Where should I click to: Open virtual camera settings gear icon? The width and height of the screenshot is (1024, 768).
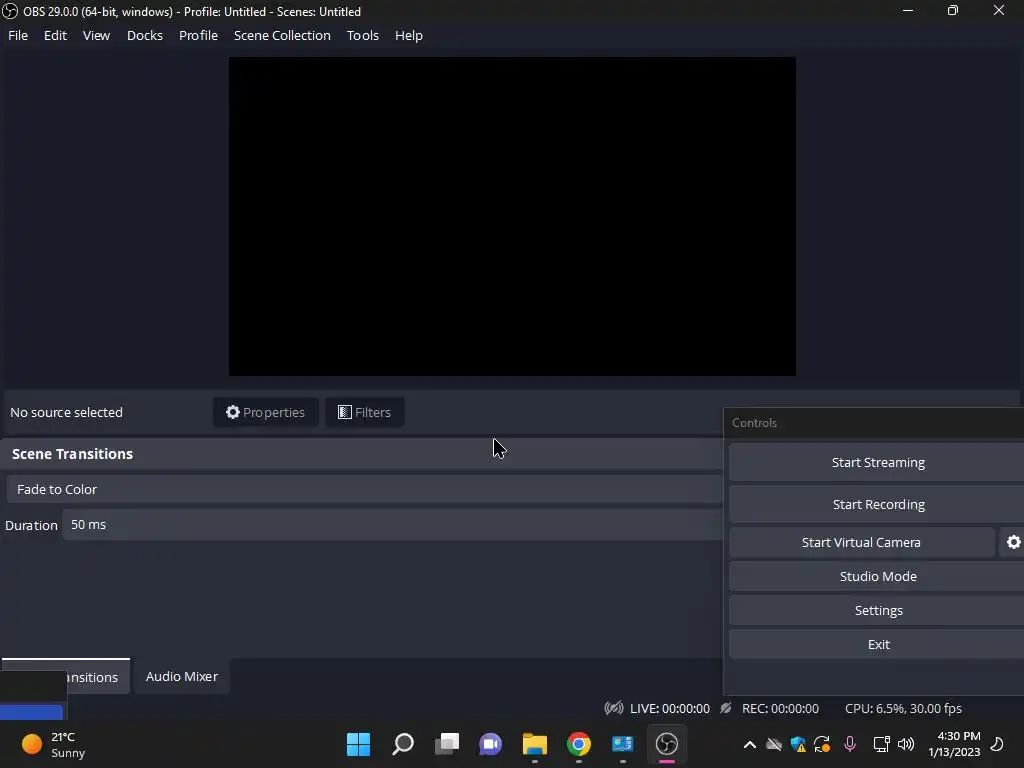(1013, 542)
